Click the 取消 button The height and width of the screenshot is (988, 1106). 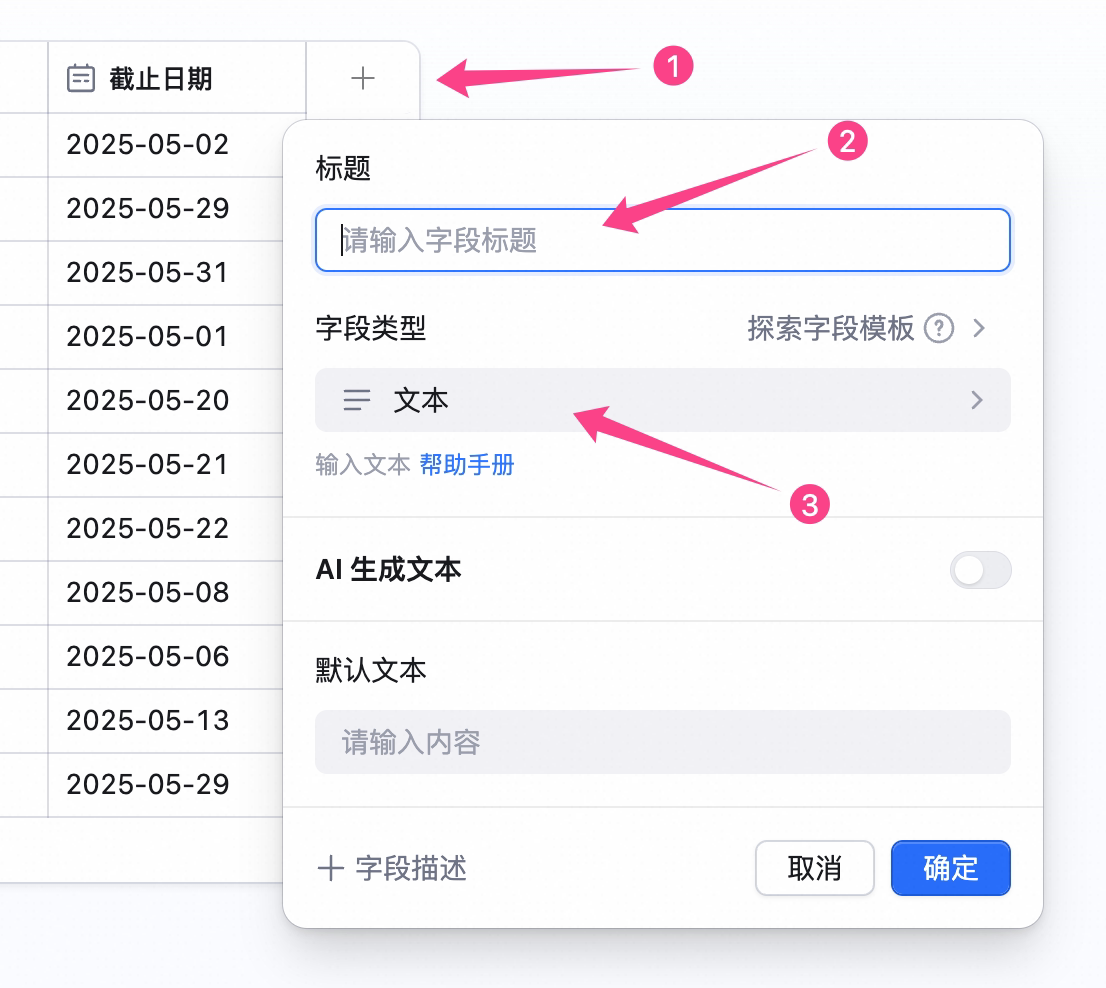[x=815, y=868]
